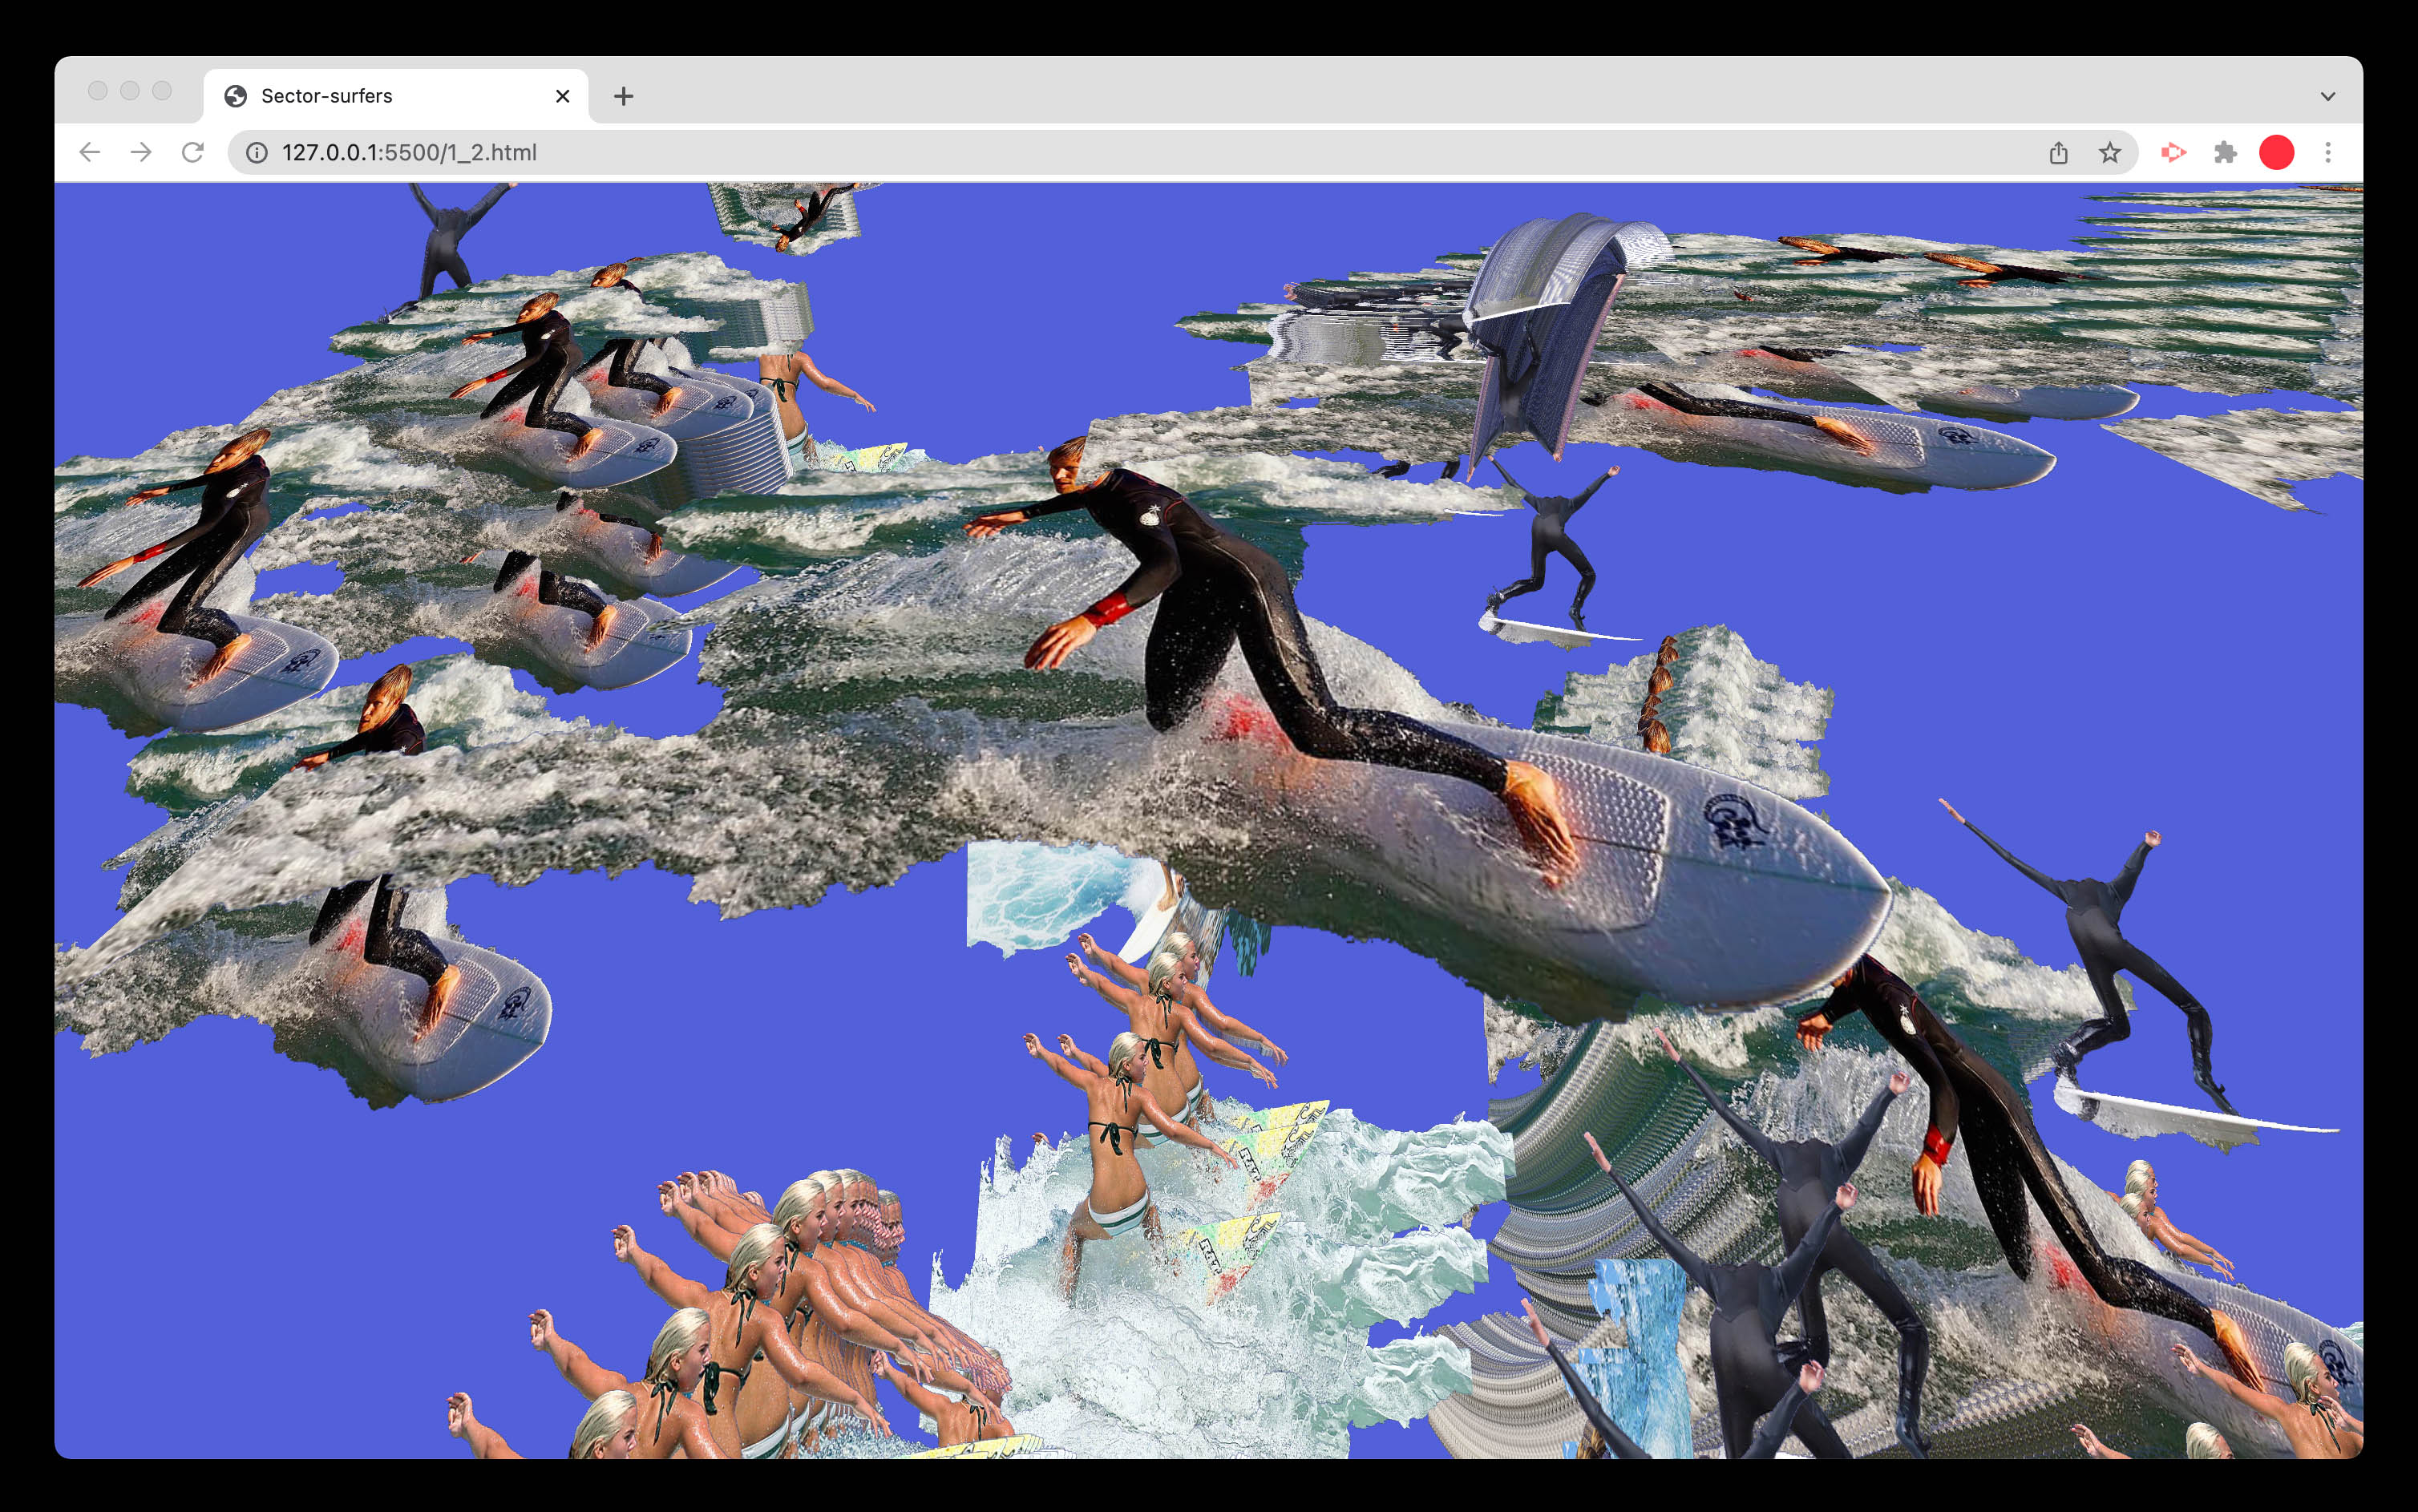Screen dimensions: 2418x1512
Task: Click the forward navigation arrow
Action: [141, 152]
